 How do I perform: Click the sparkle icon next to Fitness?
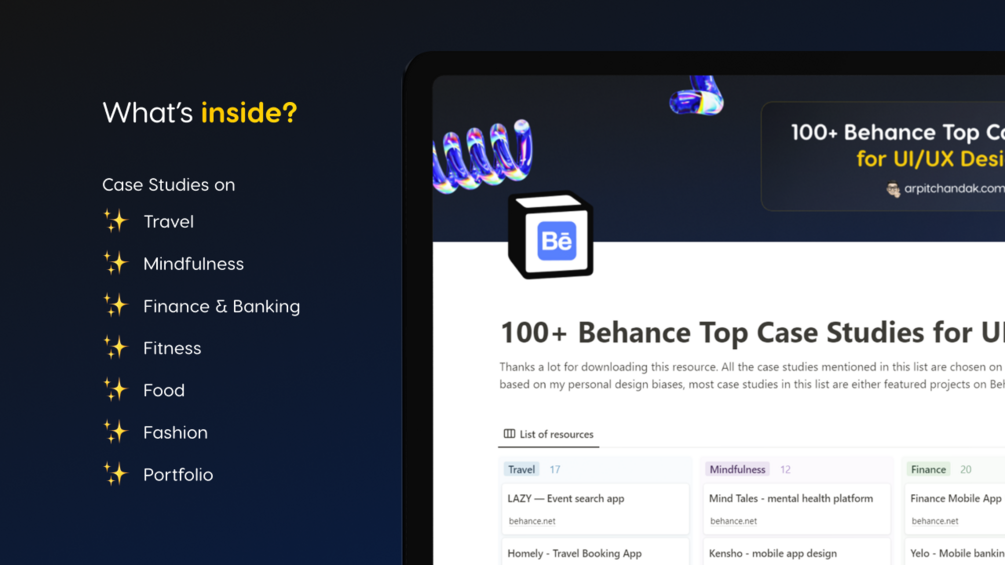115,347
